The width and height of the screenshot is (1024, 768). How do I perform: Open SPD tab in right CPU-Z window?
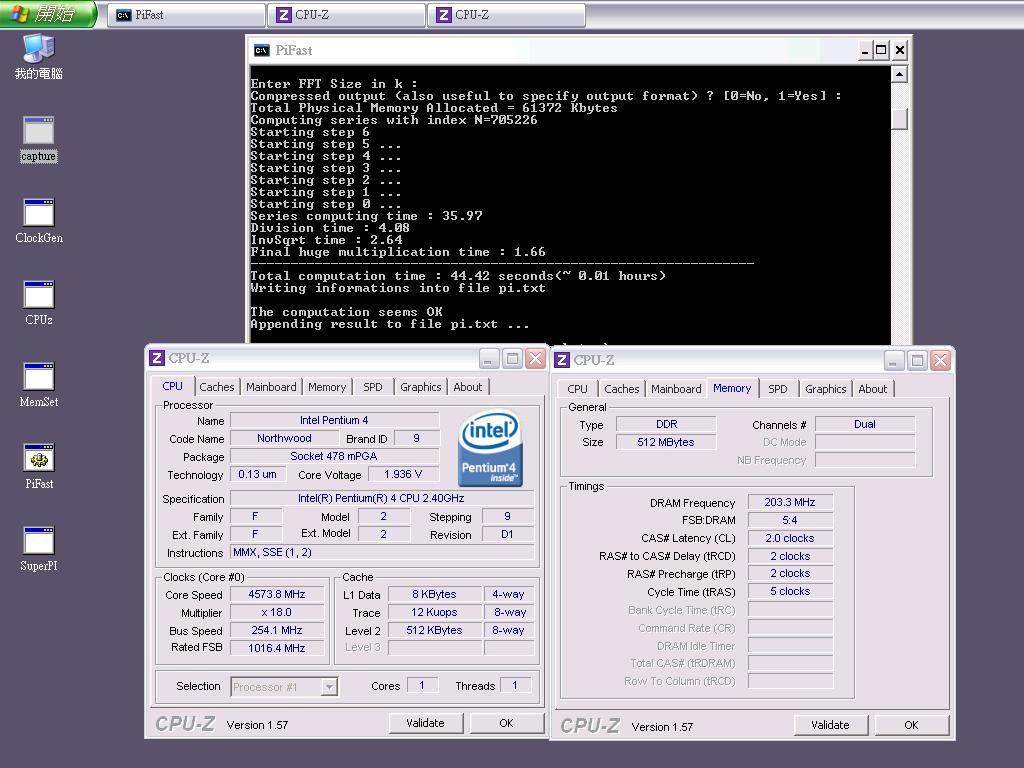coord(778,389)
